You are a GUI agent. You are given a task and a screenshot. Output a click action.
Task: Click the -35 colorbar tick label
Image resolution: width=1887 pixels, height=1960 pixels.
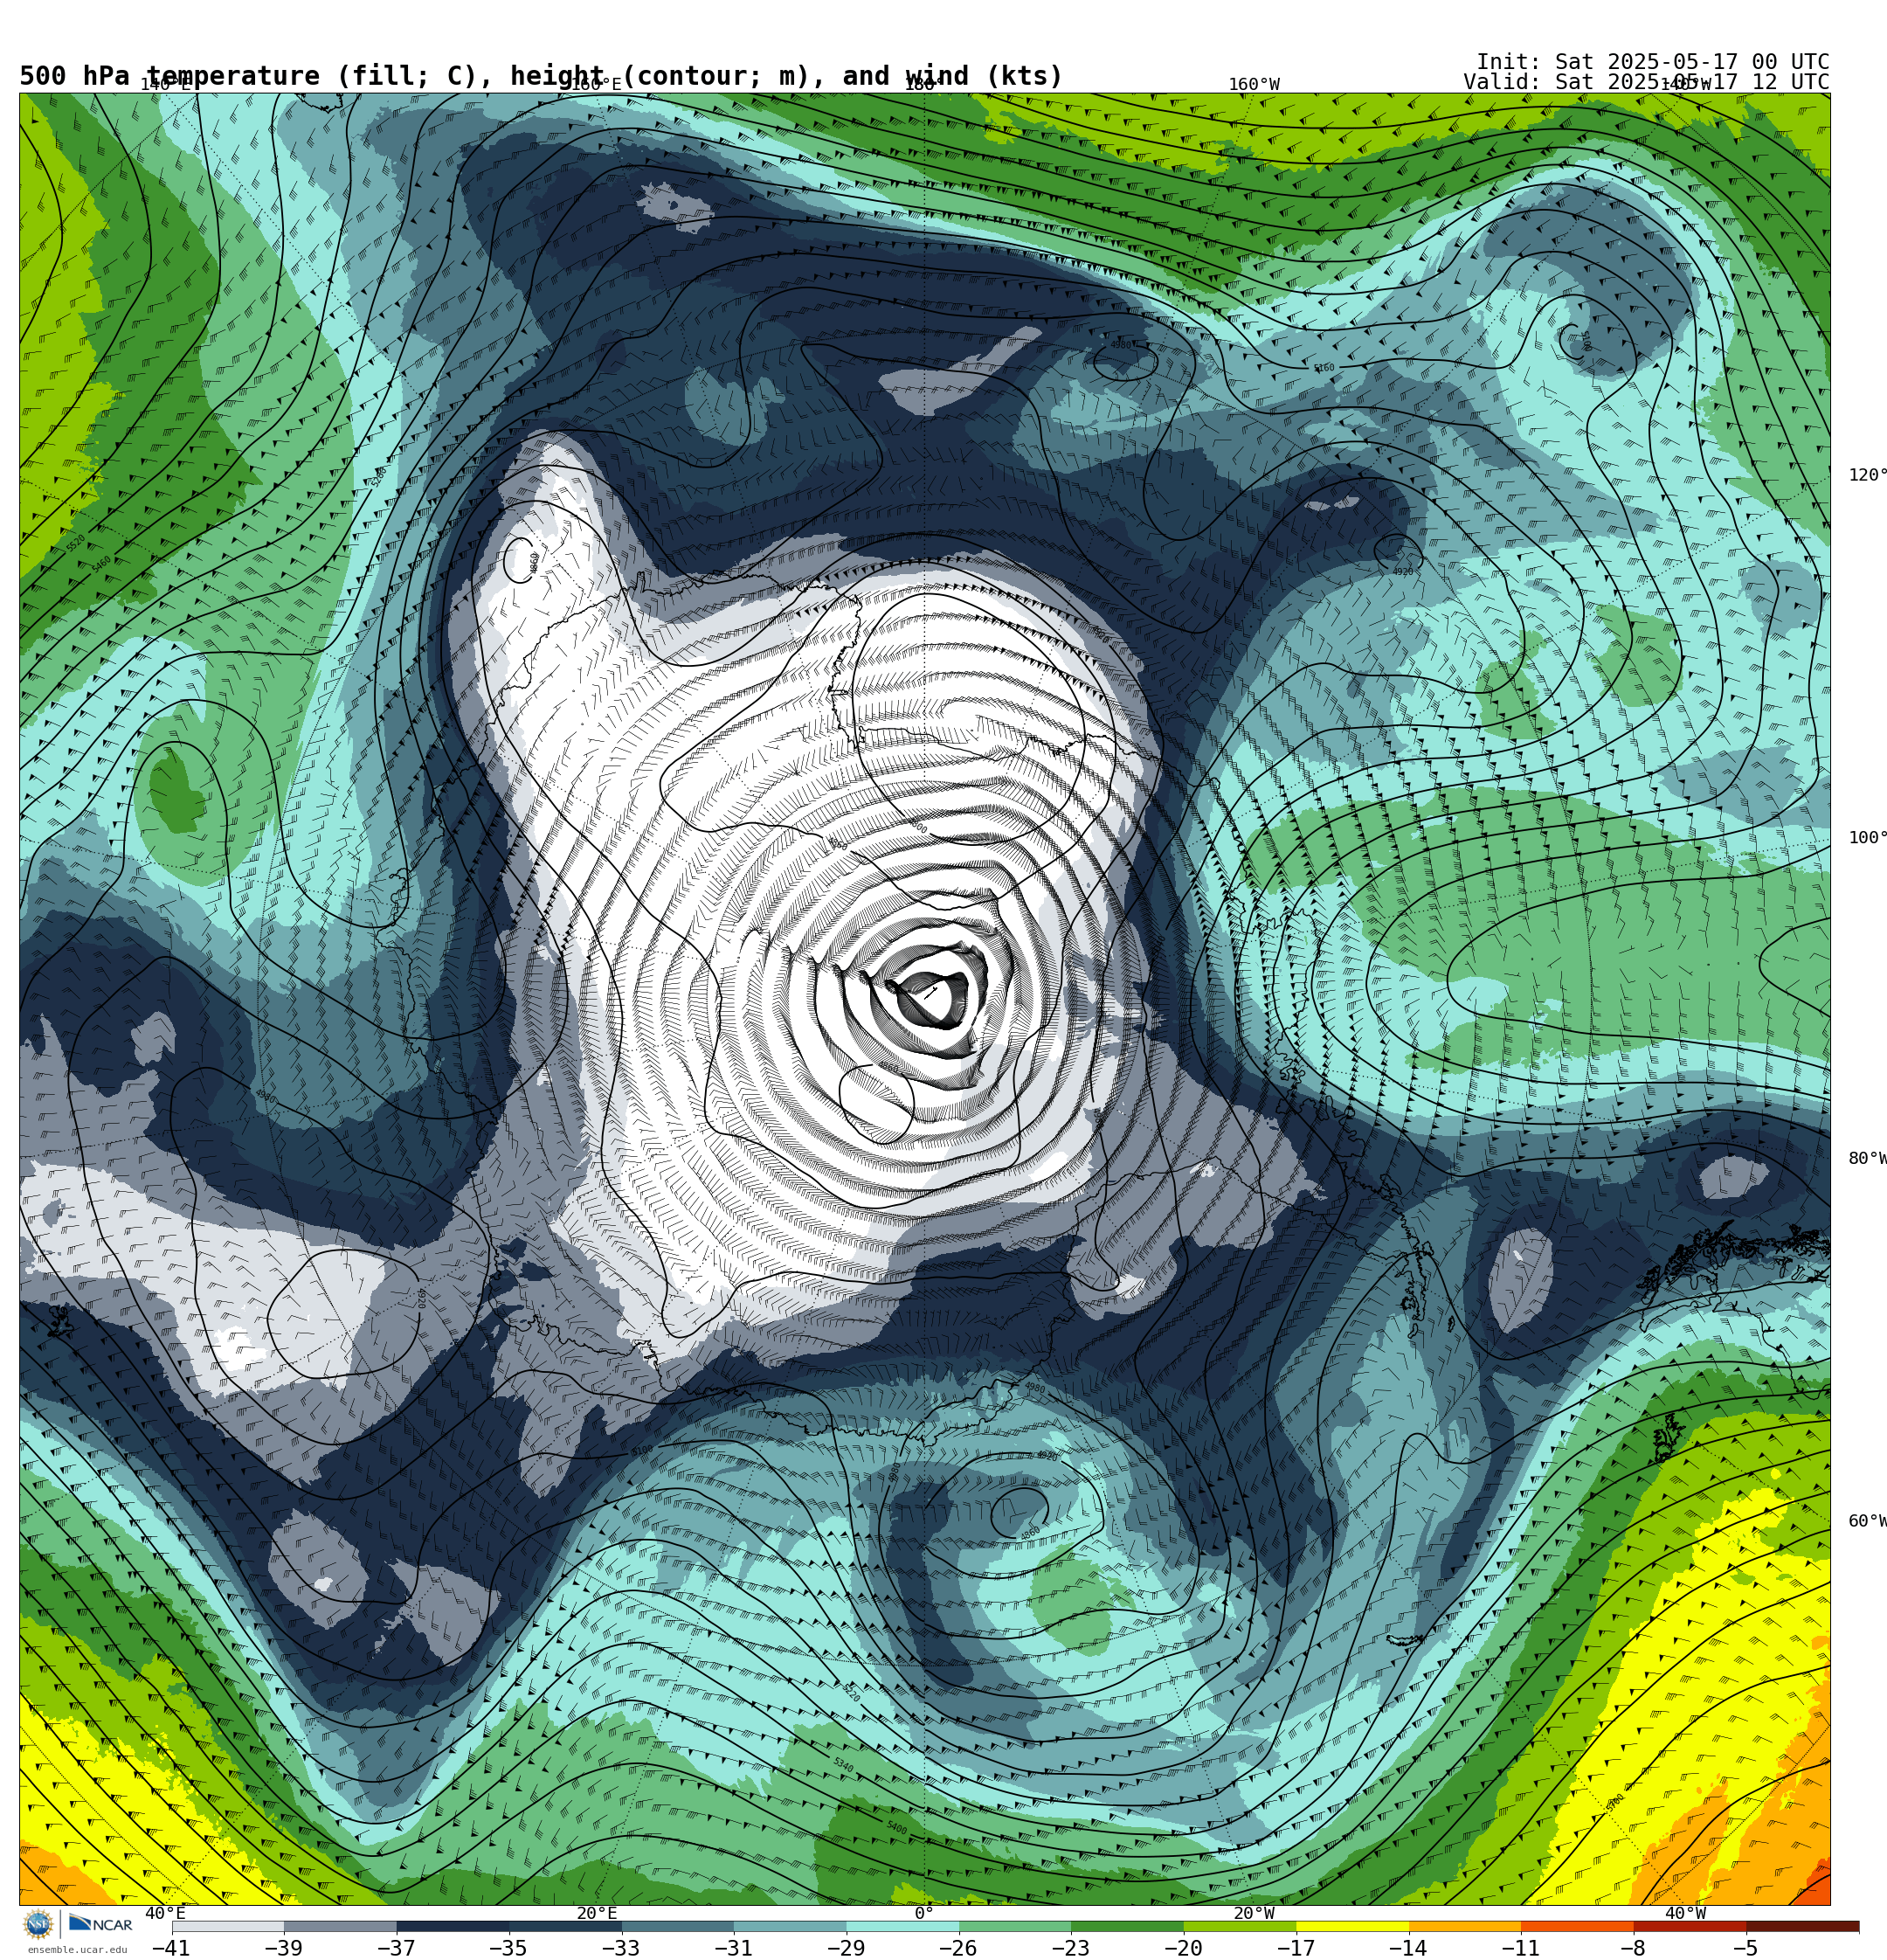pyautogui.click(x=508, y=1948)
